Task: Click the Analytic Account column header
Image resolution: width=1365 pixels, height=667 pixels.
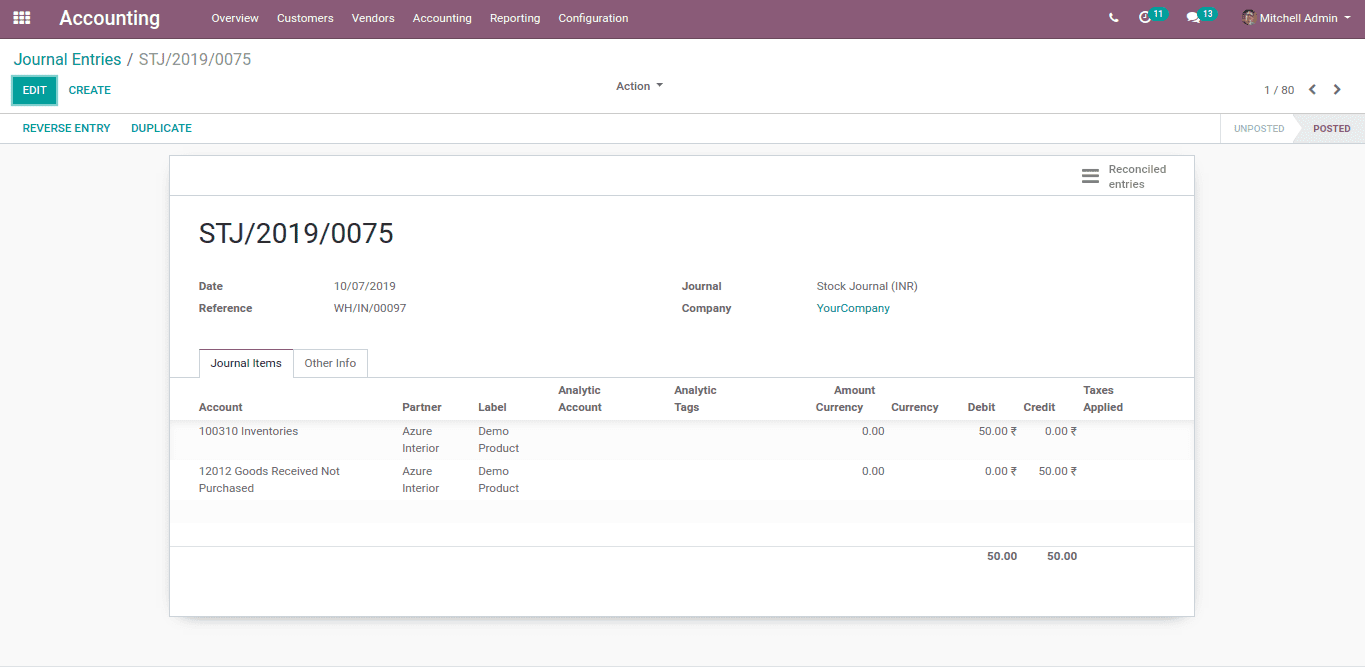Action: [580, 399]
